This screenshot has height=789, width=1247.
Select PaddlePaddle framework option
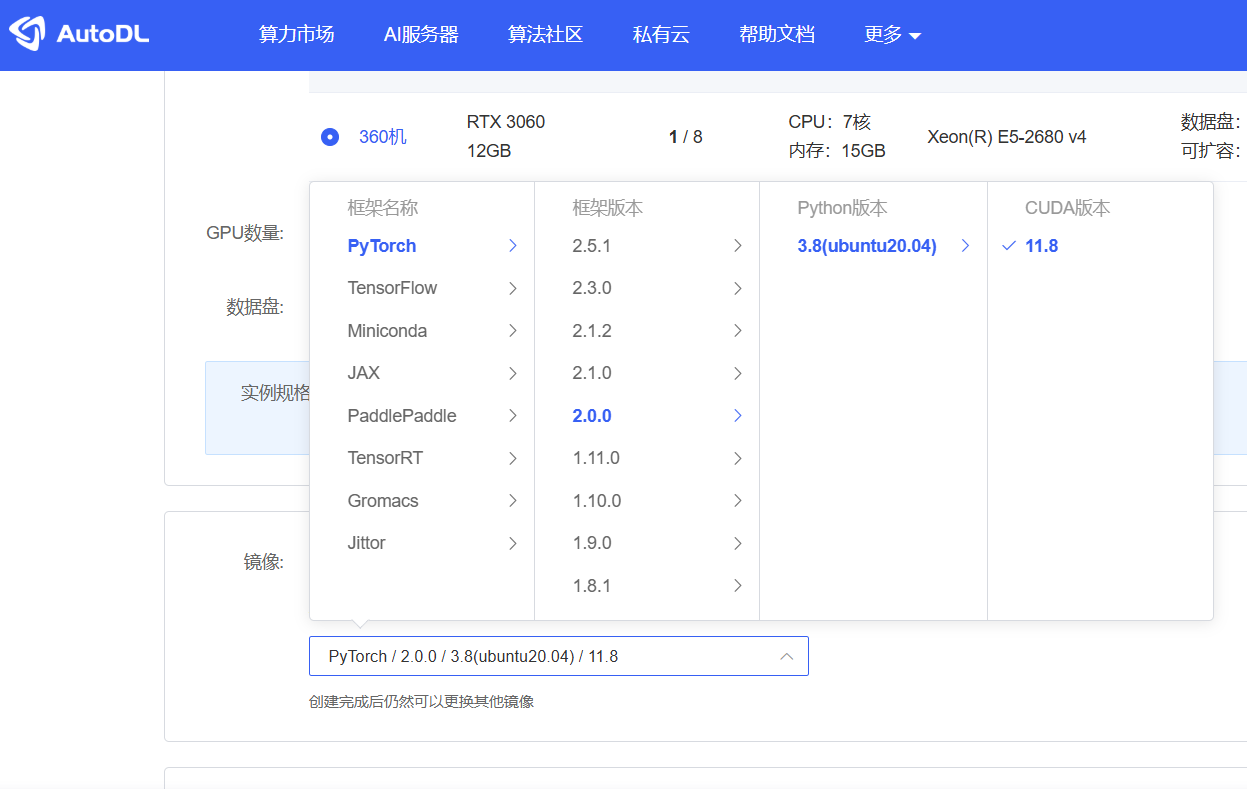point(402,416)
